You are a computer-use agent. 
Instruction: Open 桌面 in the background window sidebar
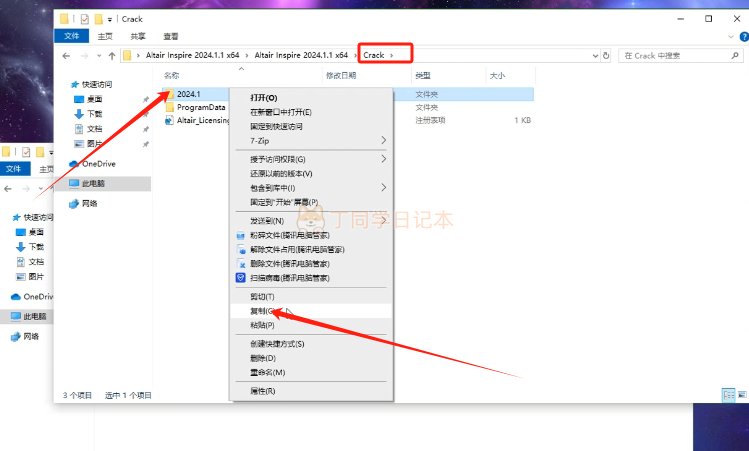coord(30,232)
